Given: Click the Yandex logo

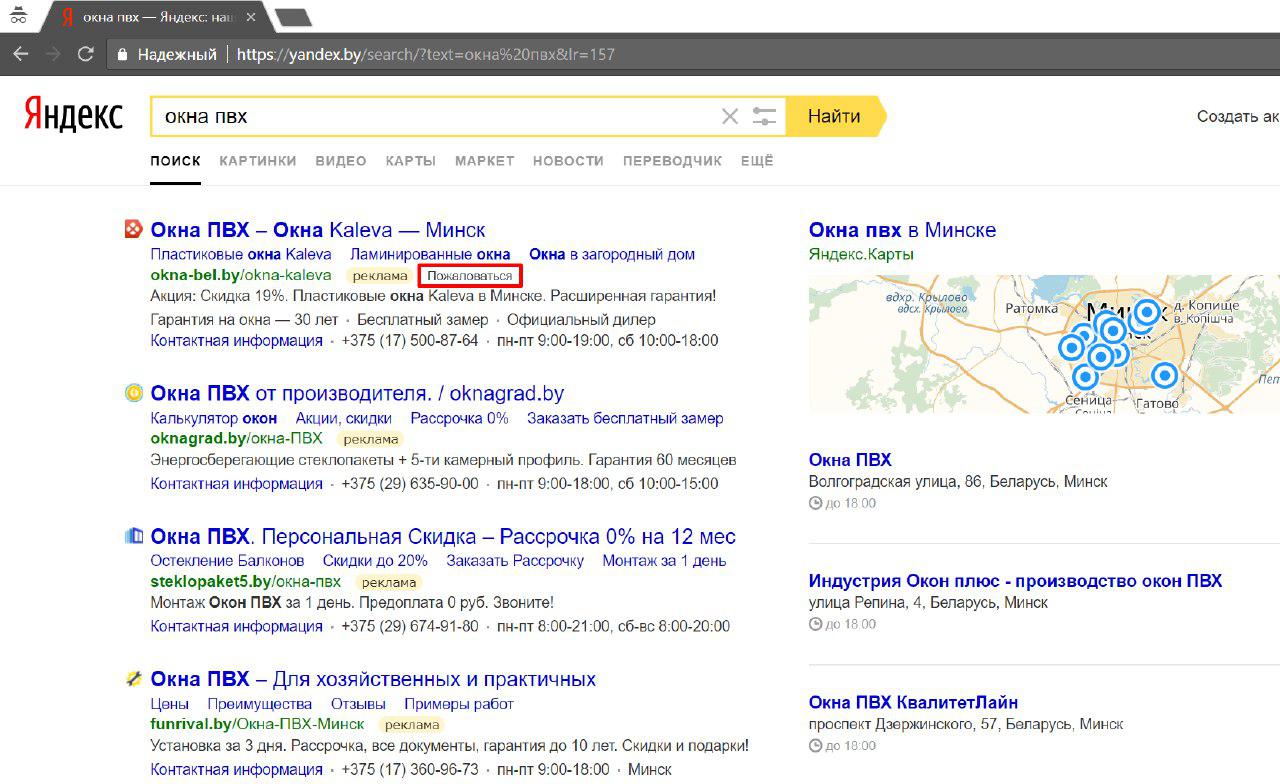Looking at the screenshot, I should click(x=73, y=115).
